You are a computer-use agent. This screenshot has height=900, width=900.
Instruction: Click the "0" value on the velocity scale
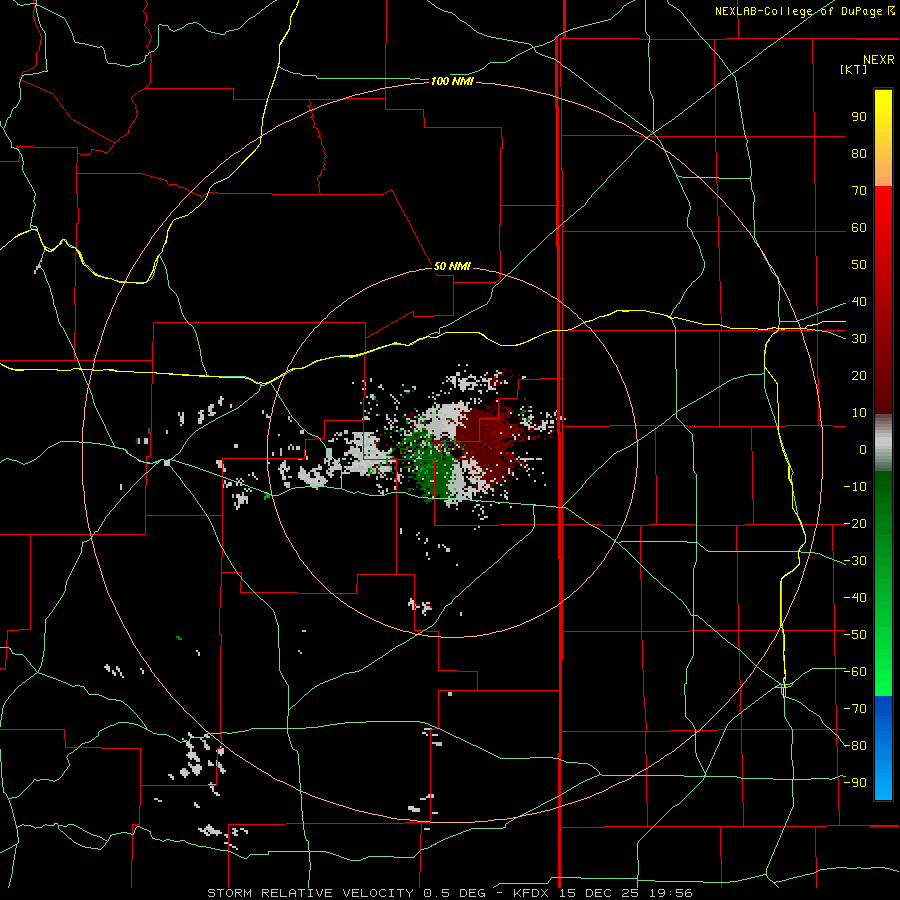[863, 450]
